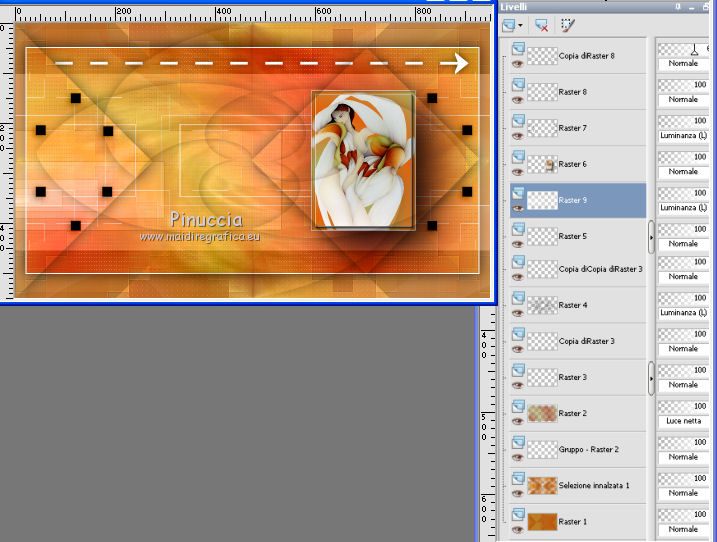Hide the Raster 1 layer
This screenshot has width=717, height=542.
(518, 530)
